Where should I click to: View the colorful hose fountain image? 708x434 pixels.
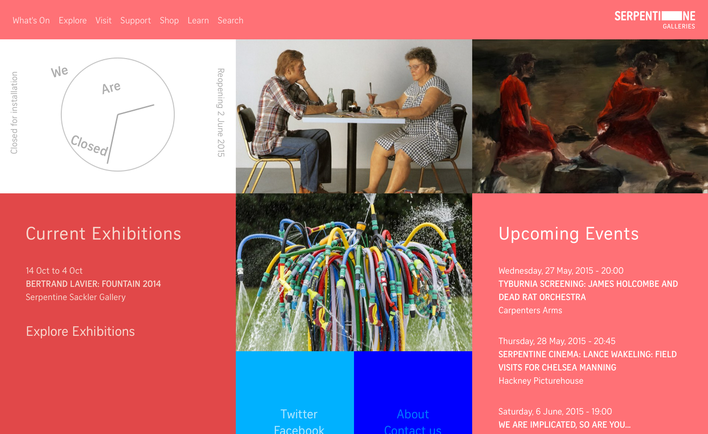pyautogui.click(x=354, y=272)
